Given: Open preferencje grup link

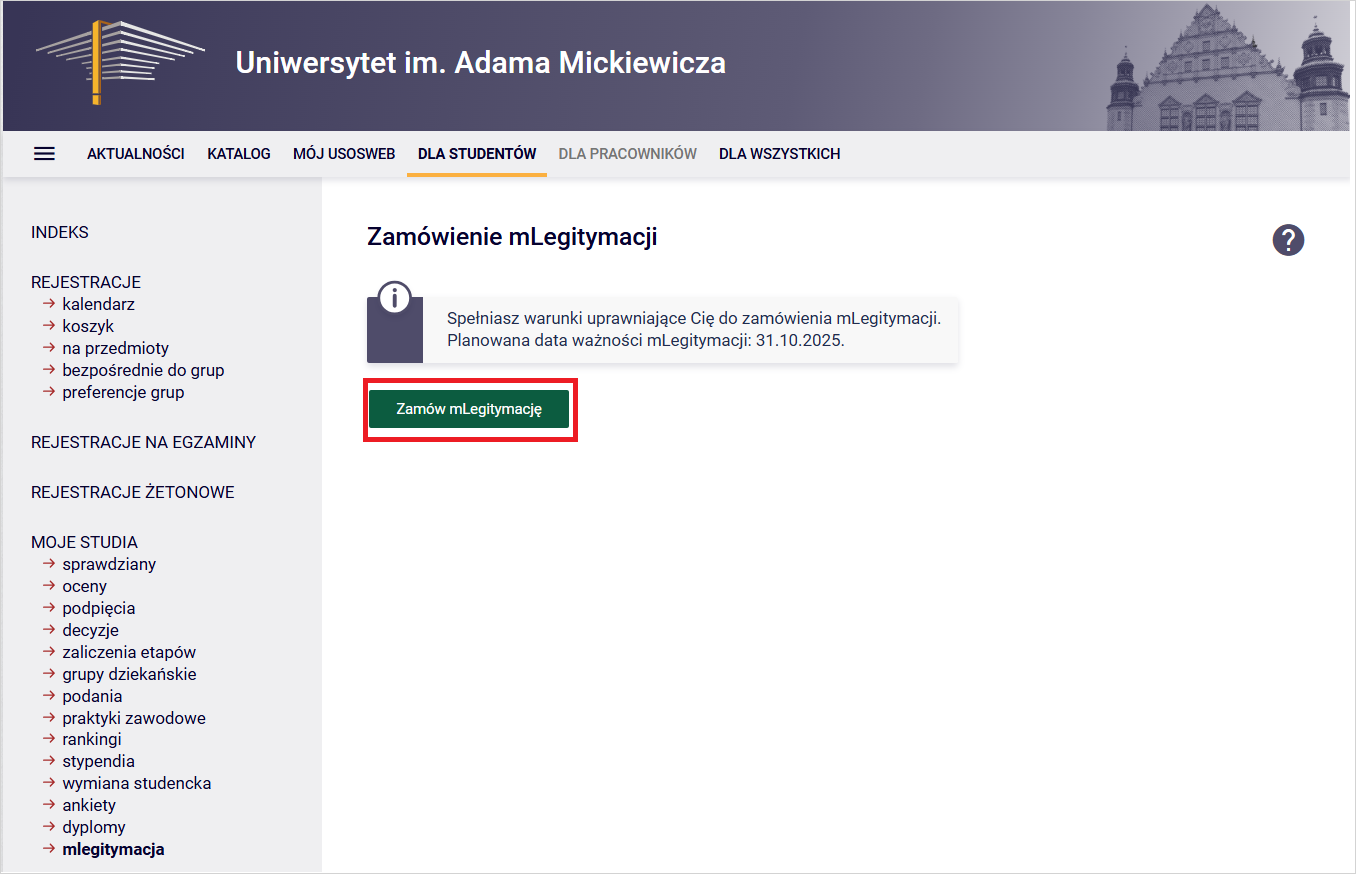Looking at the screenshot, I should 123,392.
